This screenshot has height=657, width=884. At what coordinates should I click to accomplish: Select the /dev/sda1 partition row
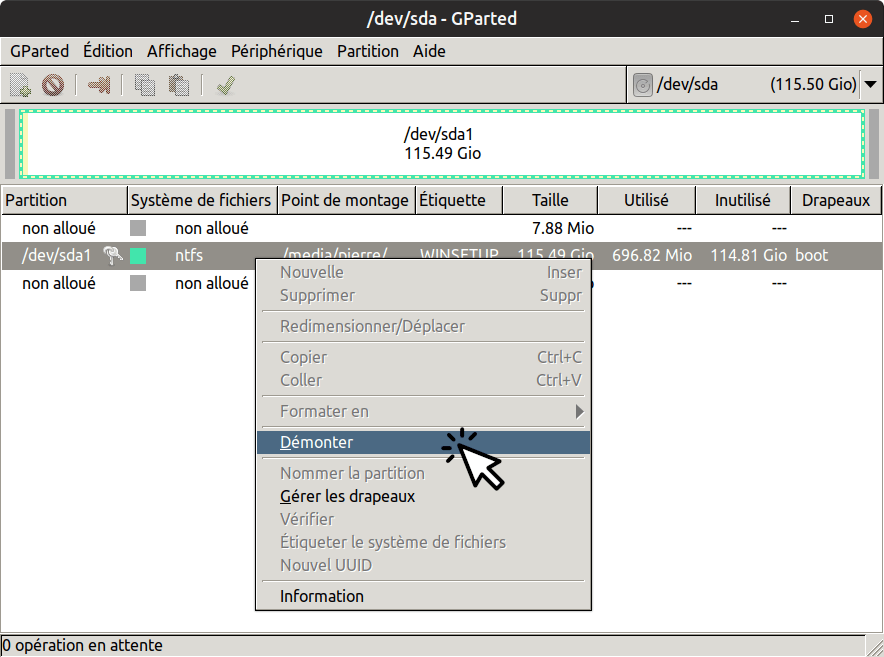pyautogui.click(x=442, y=256)
